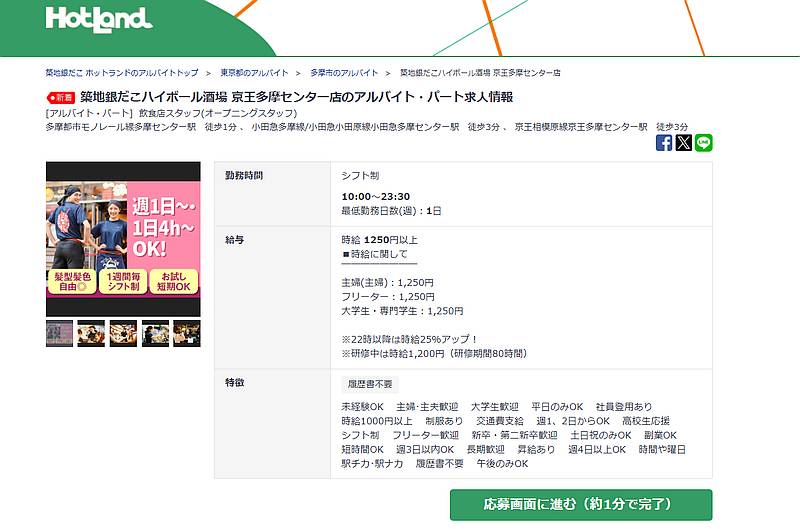Image resolution: width=800 pixels, height=529 pixels.
Task: Click the 長期歓迎 feature tag
Action: [485, 449]
